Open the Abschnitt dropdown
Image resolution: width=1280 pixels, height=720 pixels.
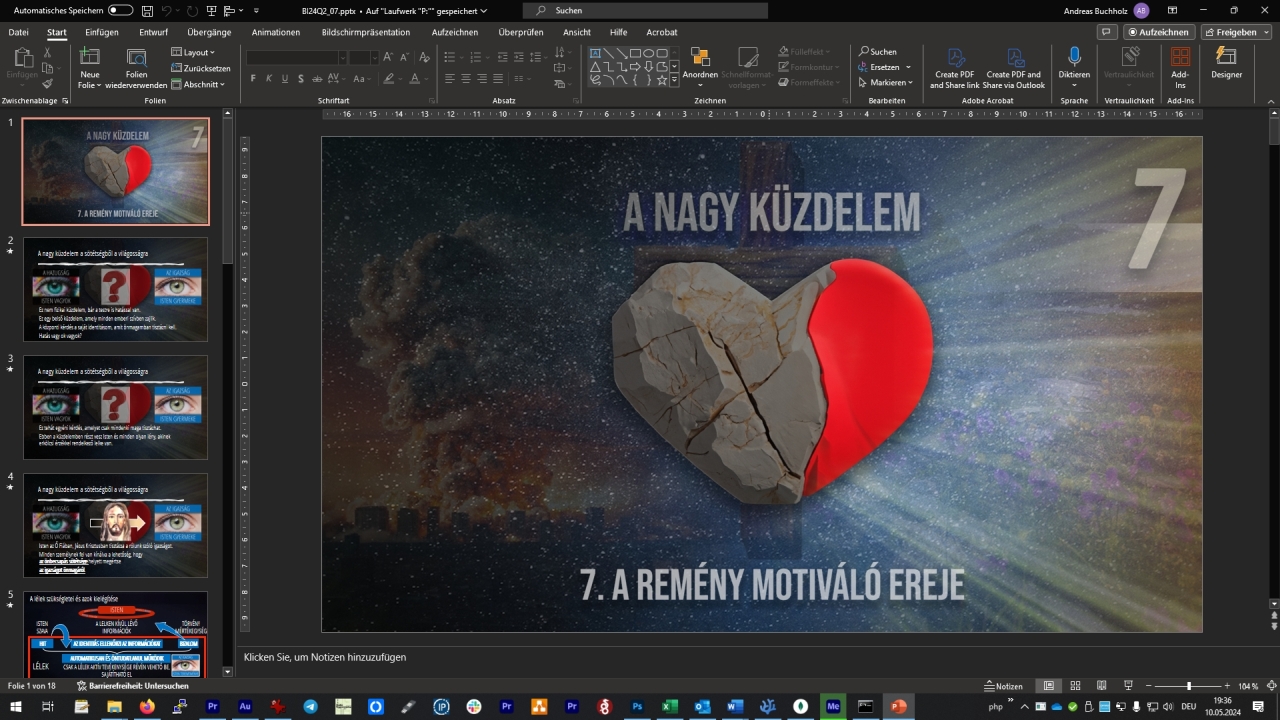pos(198,84)
